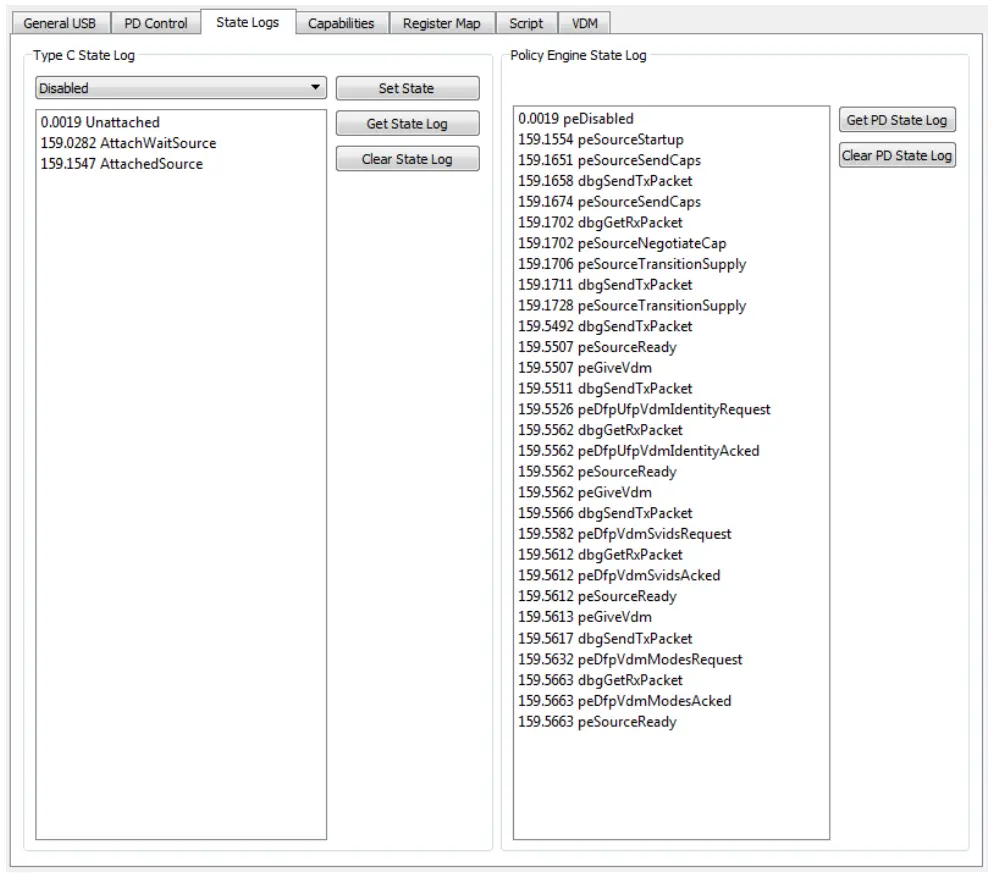Switch to the General USB tab
The width and height of the screenshot is (1001, 883).
pyautogui.click(x=61, y=23)
